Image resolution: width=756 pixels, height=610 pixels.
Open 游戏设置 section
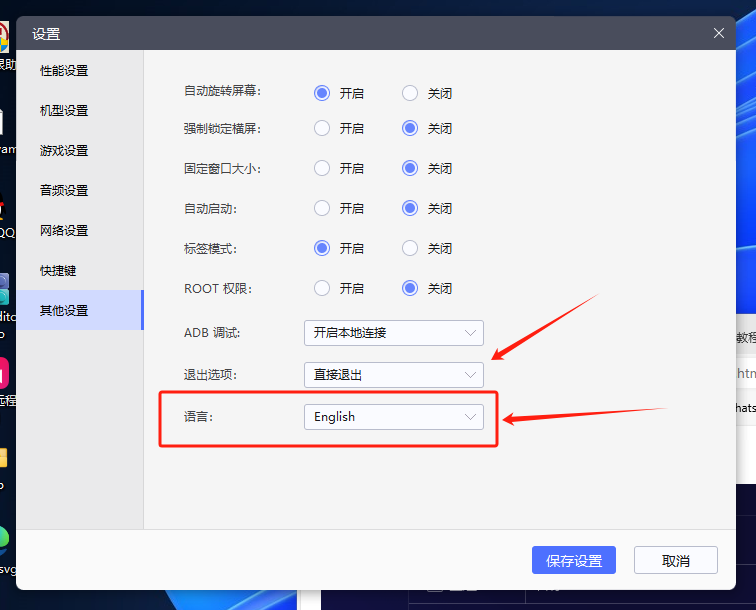click(x=80, y=151)
